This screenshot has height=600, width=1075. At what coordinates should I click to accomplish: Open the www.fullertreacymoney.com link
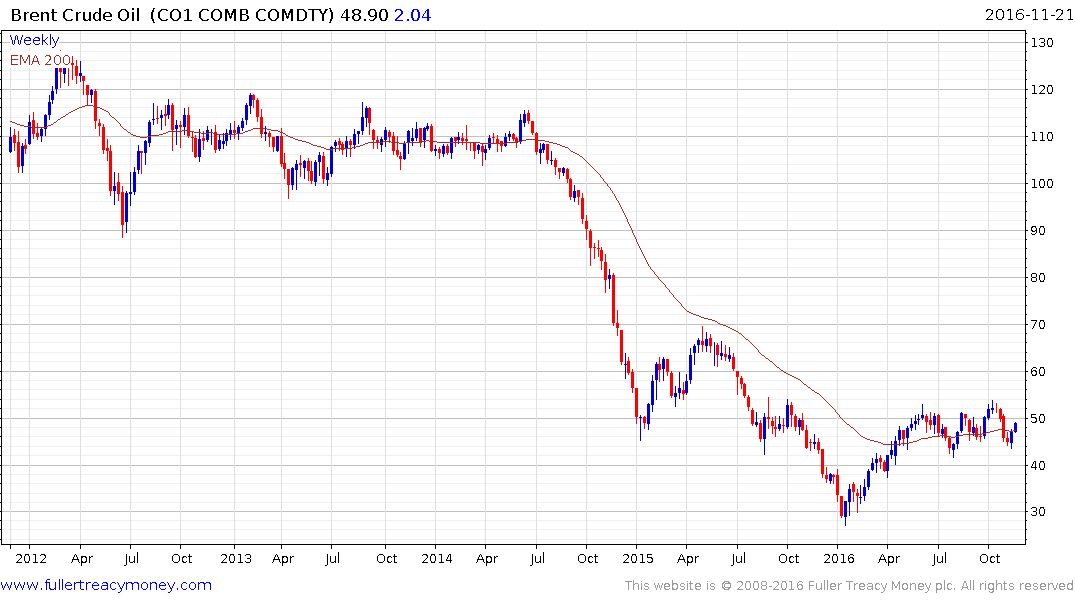pos(106,585)
